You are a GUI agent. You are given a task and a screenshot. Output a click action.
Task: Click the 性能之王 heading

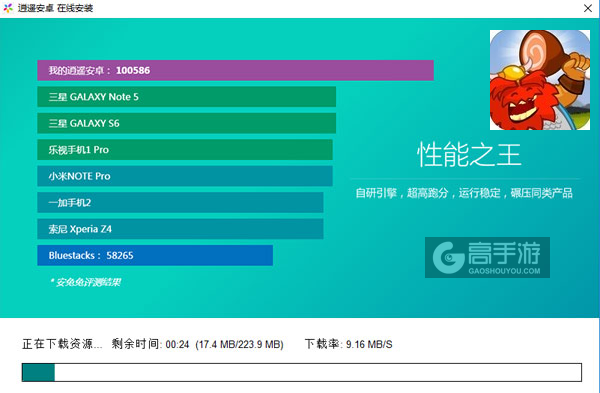tap(469, 155)
